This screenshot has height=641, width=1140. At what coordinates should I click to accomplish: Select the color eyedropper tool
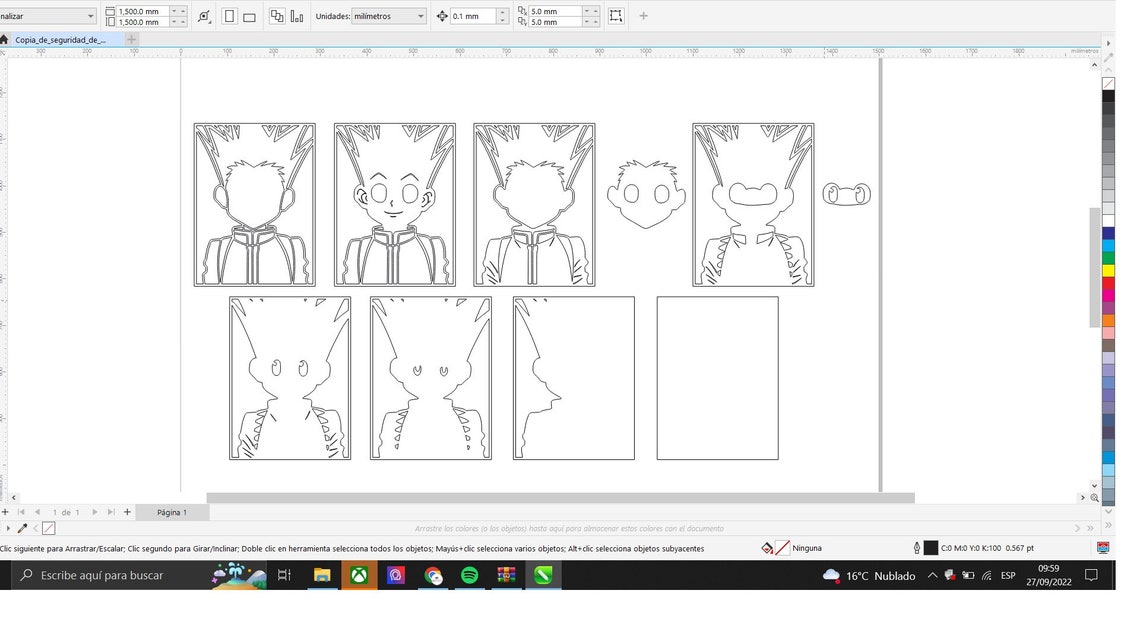point(21,528)
